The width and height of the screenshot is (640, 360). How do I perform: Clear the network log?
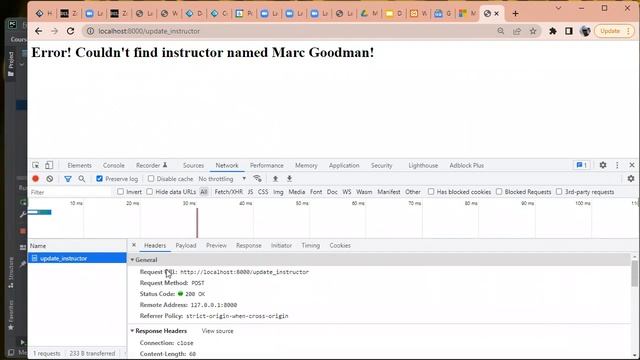(x=49, y=179)
